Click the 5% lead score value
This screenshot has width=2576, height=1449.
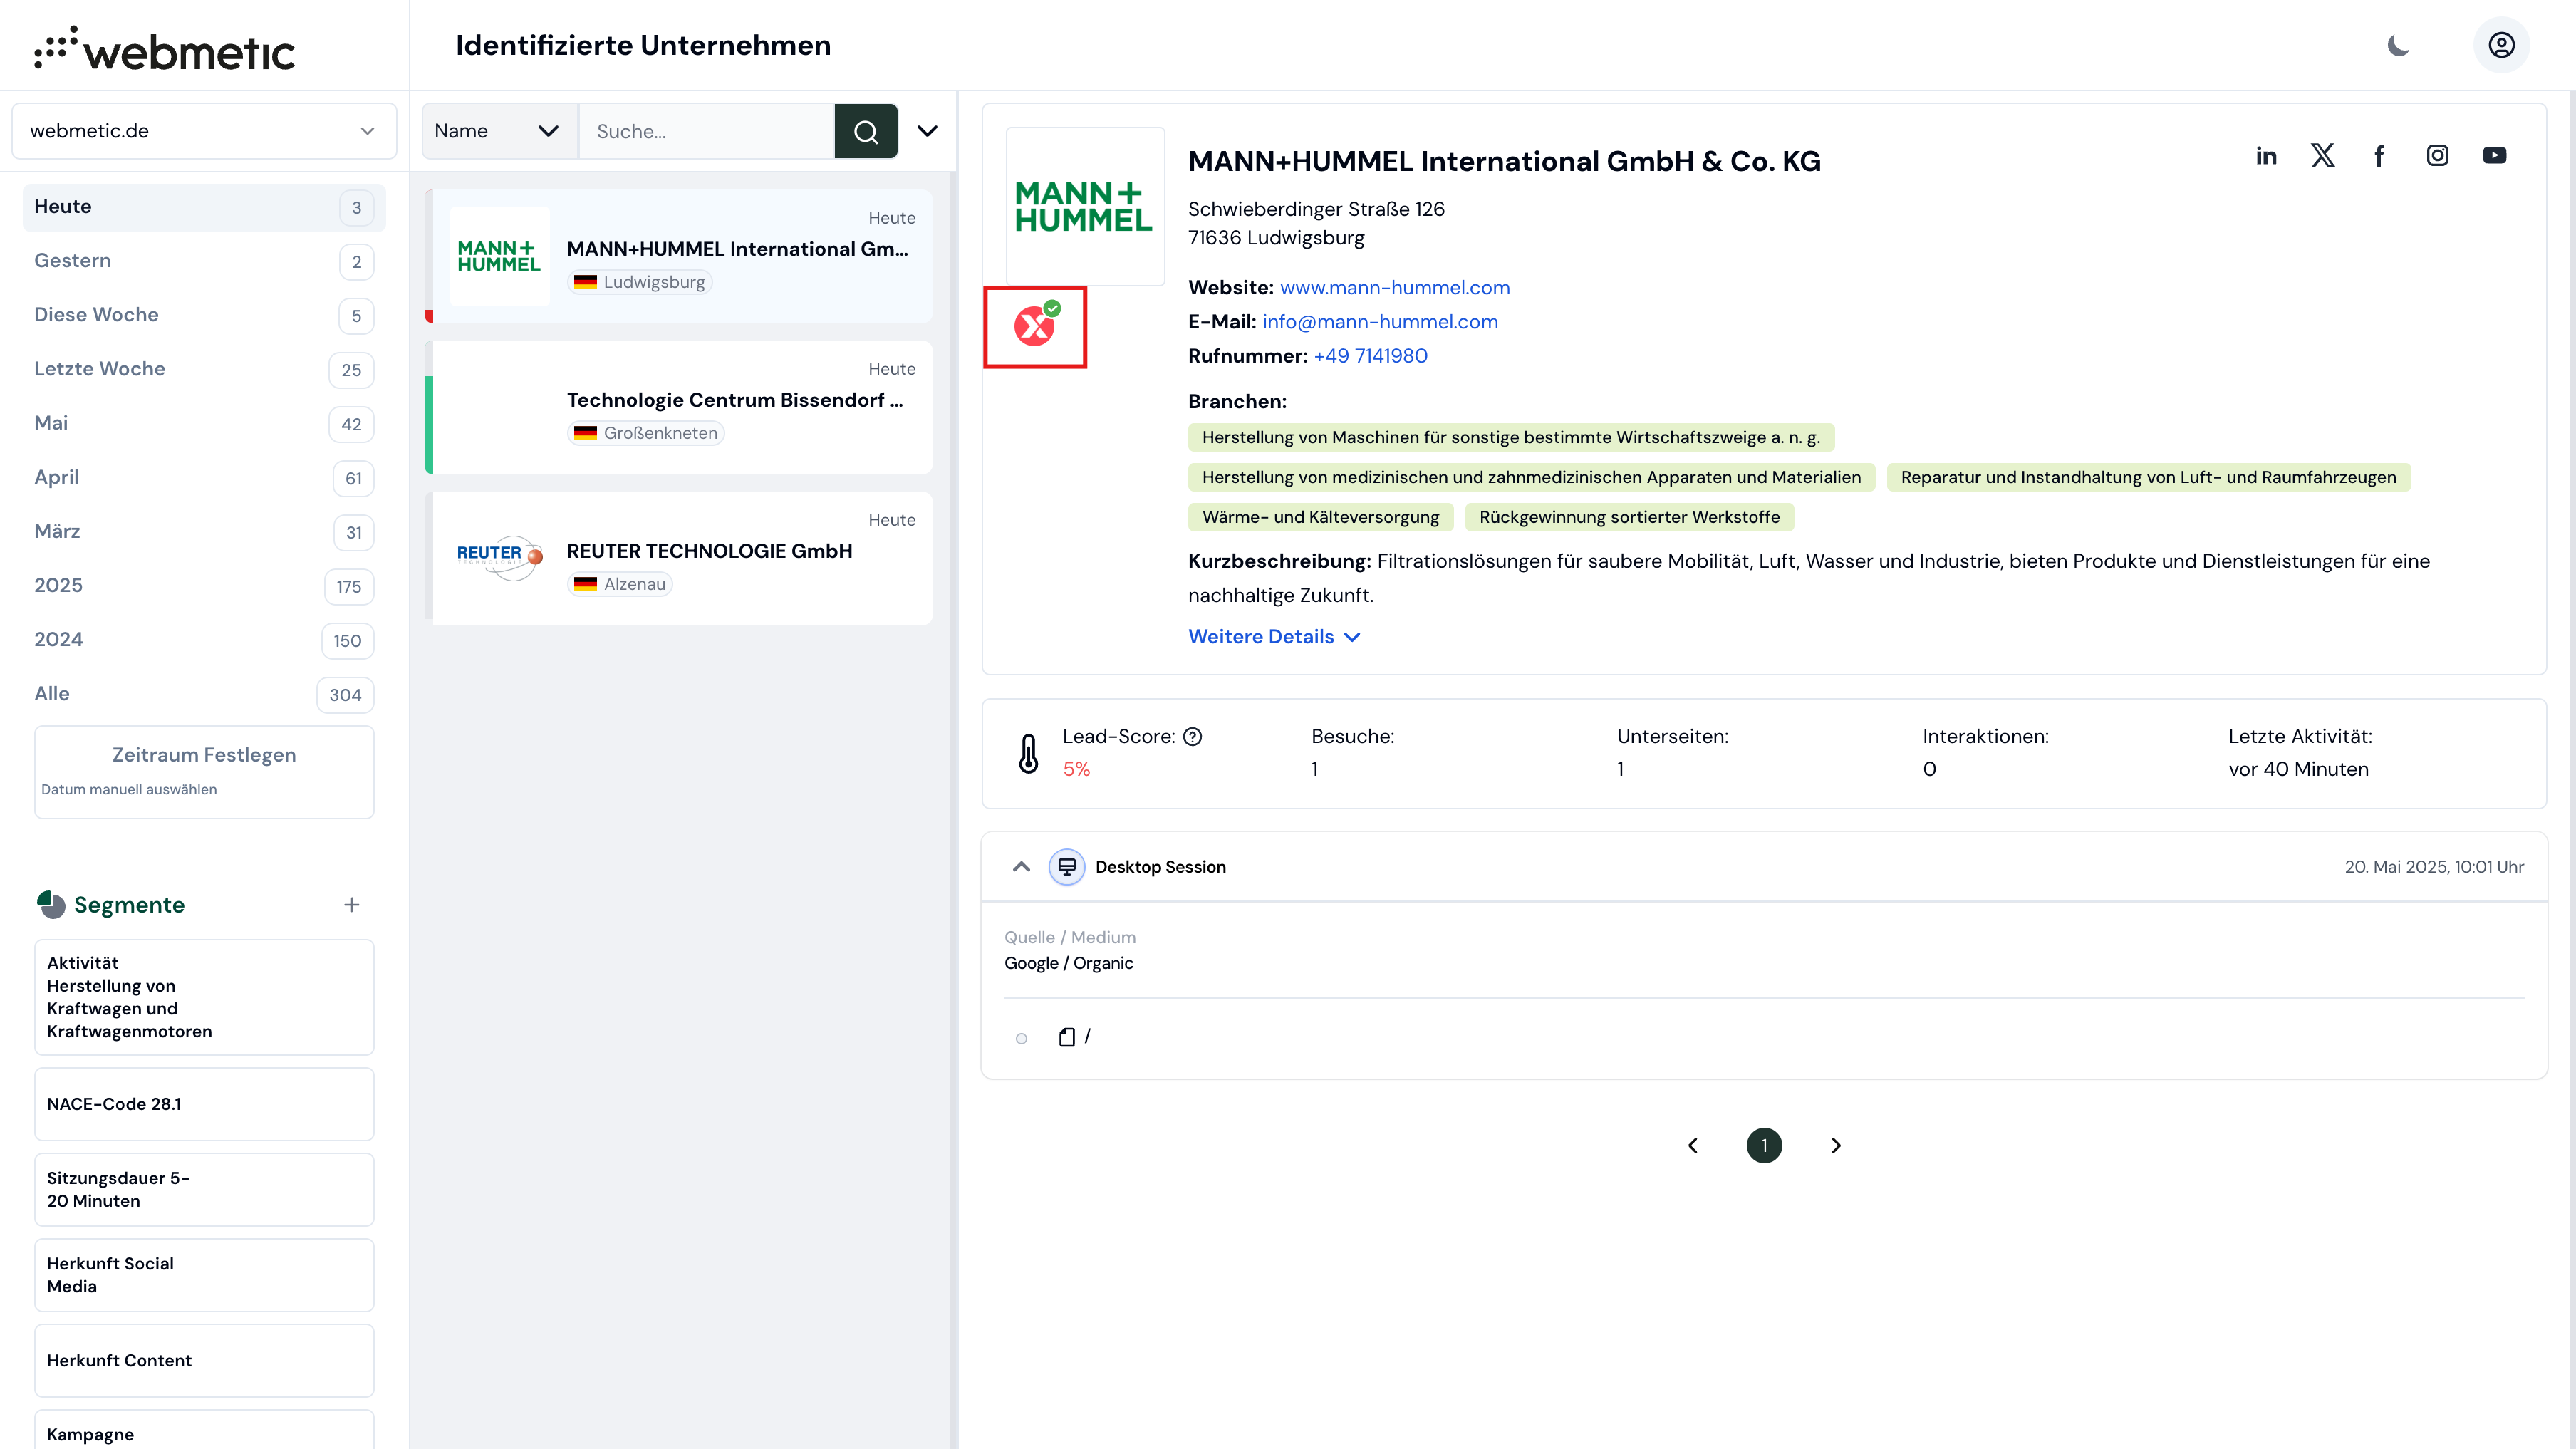(x=1076, y=769)
